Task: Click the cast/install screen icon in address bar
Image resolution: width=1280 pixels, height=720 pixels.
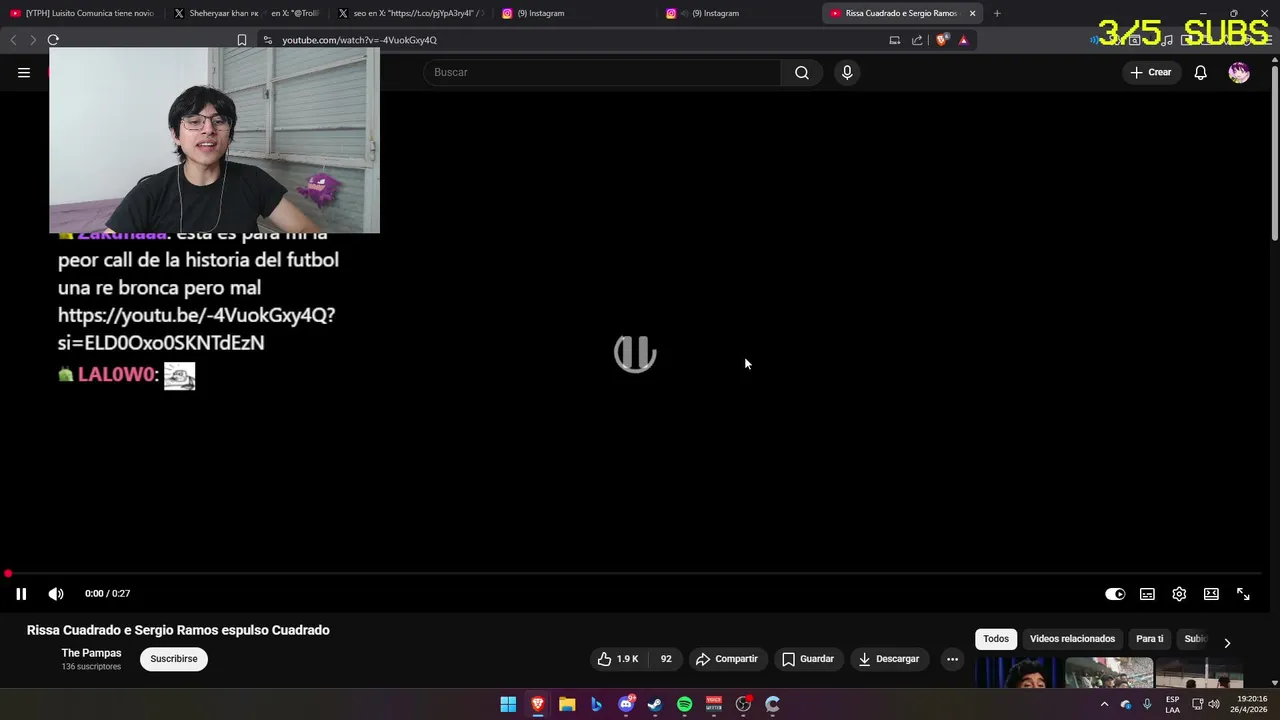Action: tap(895, 40)
